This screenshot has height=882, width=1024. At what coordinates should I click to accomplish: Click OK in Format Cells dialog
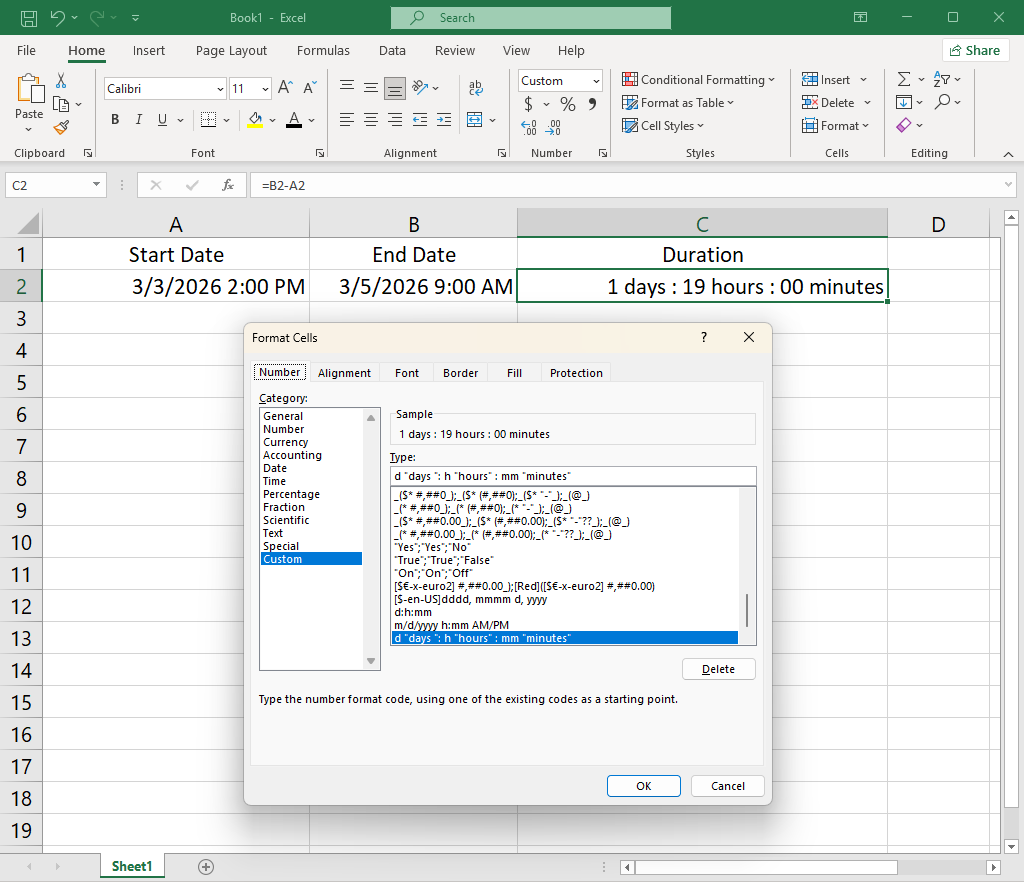pos(644,786)
